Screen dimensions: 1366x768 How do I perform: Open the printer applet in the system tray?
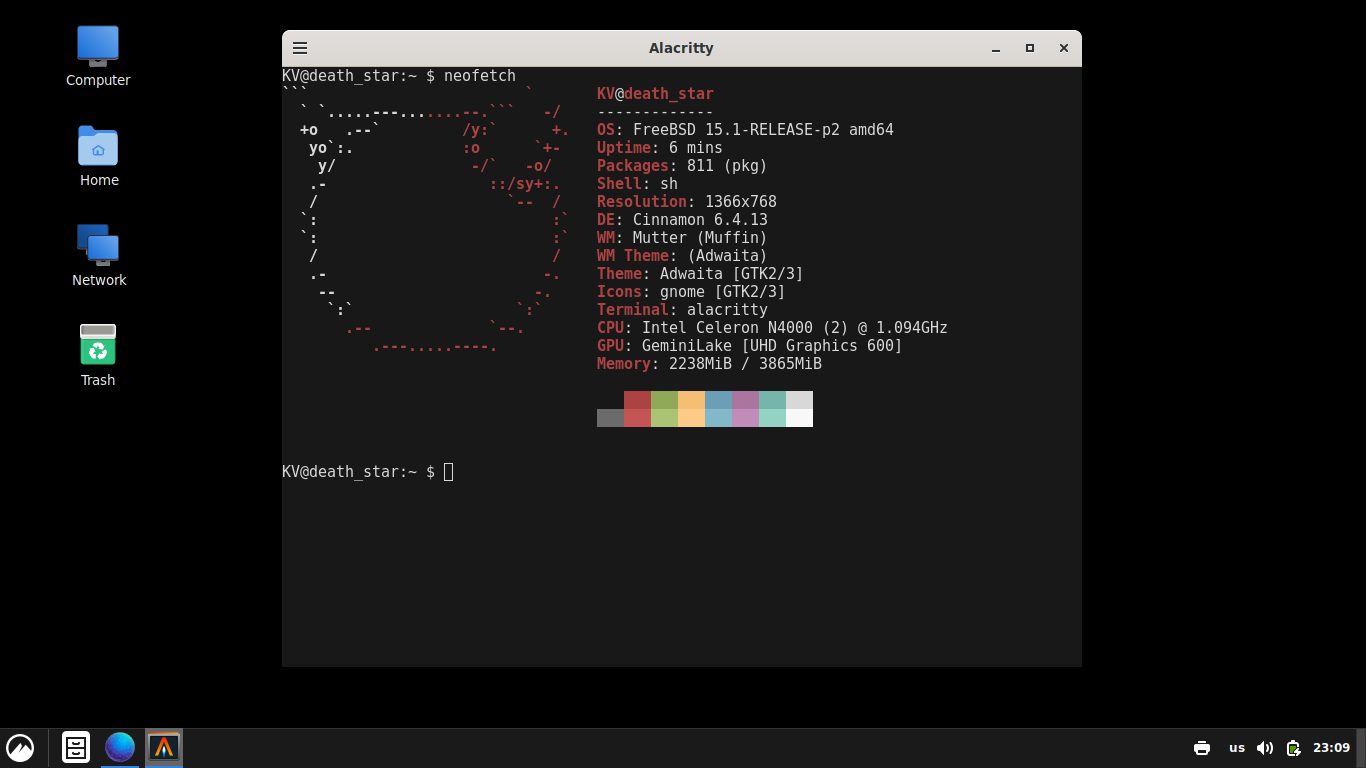point(1202,748)
